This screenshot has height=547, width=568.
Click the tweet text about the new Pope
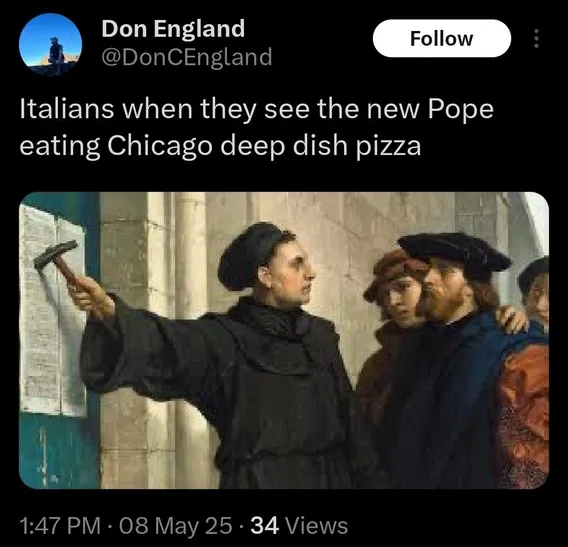tap(256, 128)
